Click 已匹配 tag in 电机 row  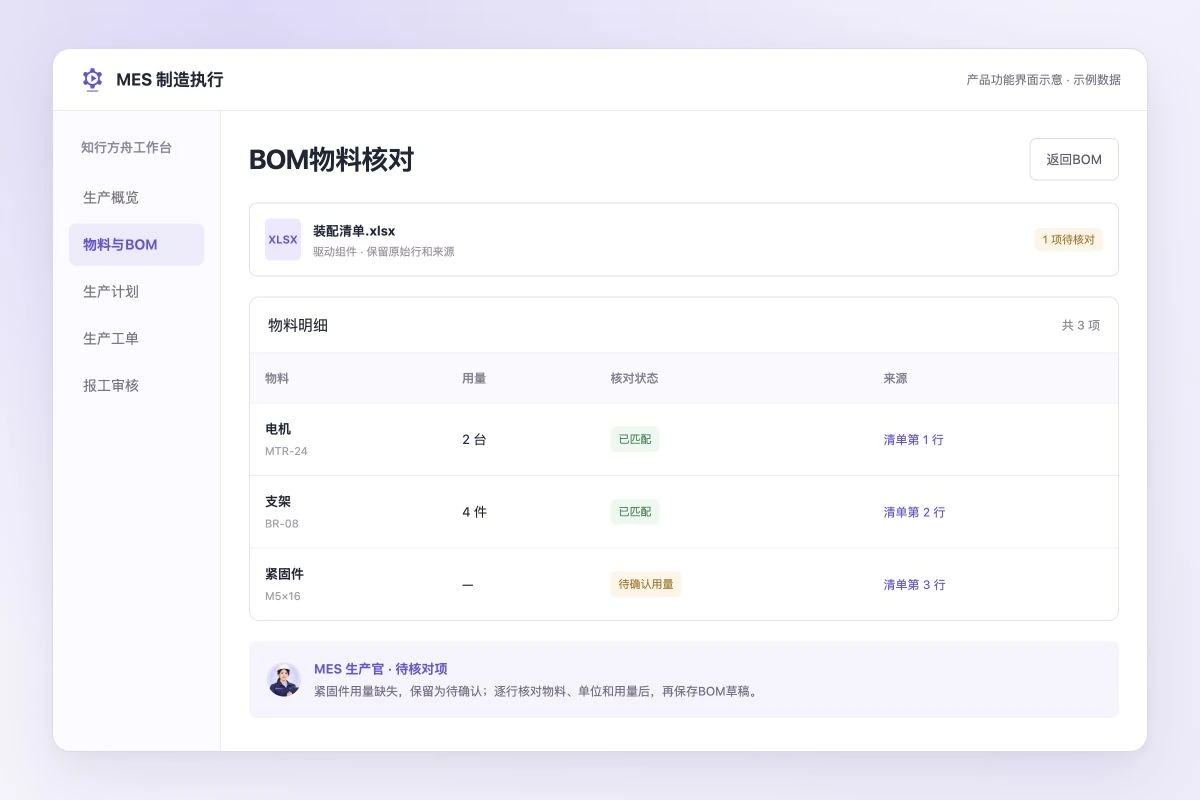pyautogui.click(x=635, y=440)
